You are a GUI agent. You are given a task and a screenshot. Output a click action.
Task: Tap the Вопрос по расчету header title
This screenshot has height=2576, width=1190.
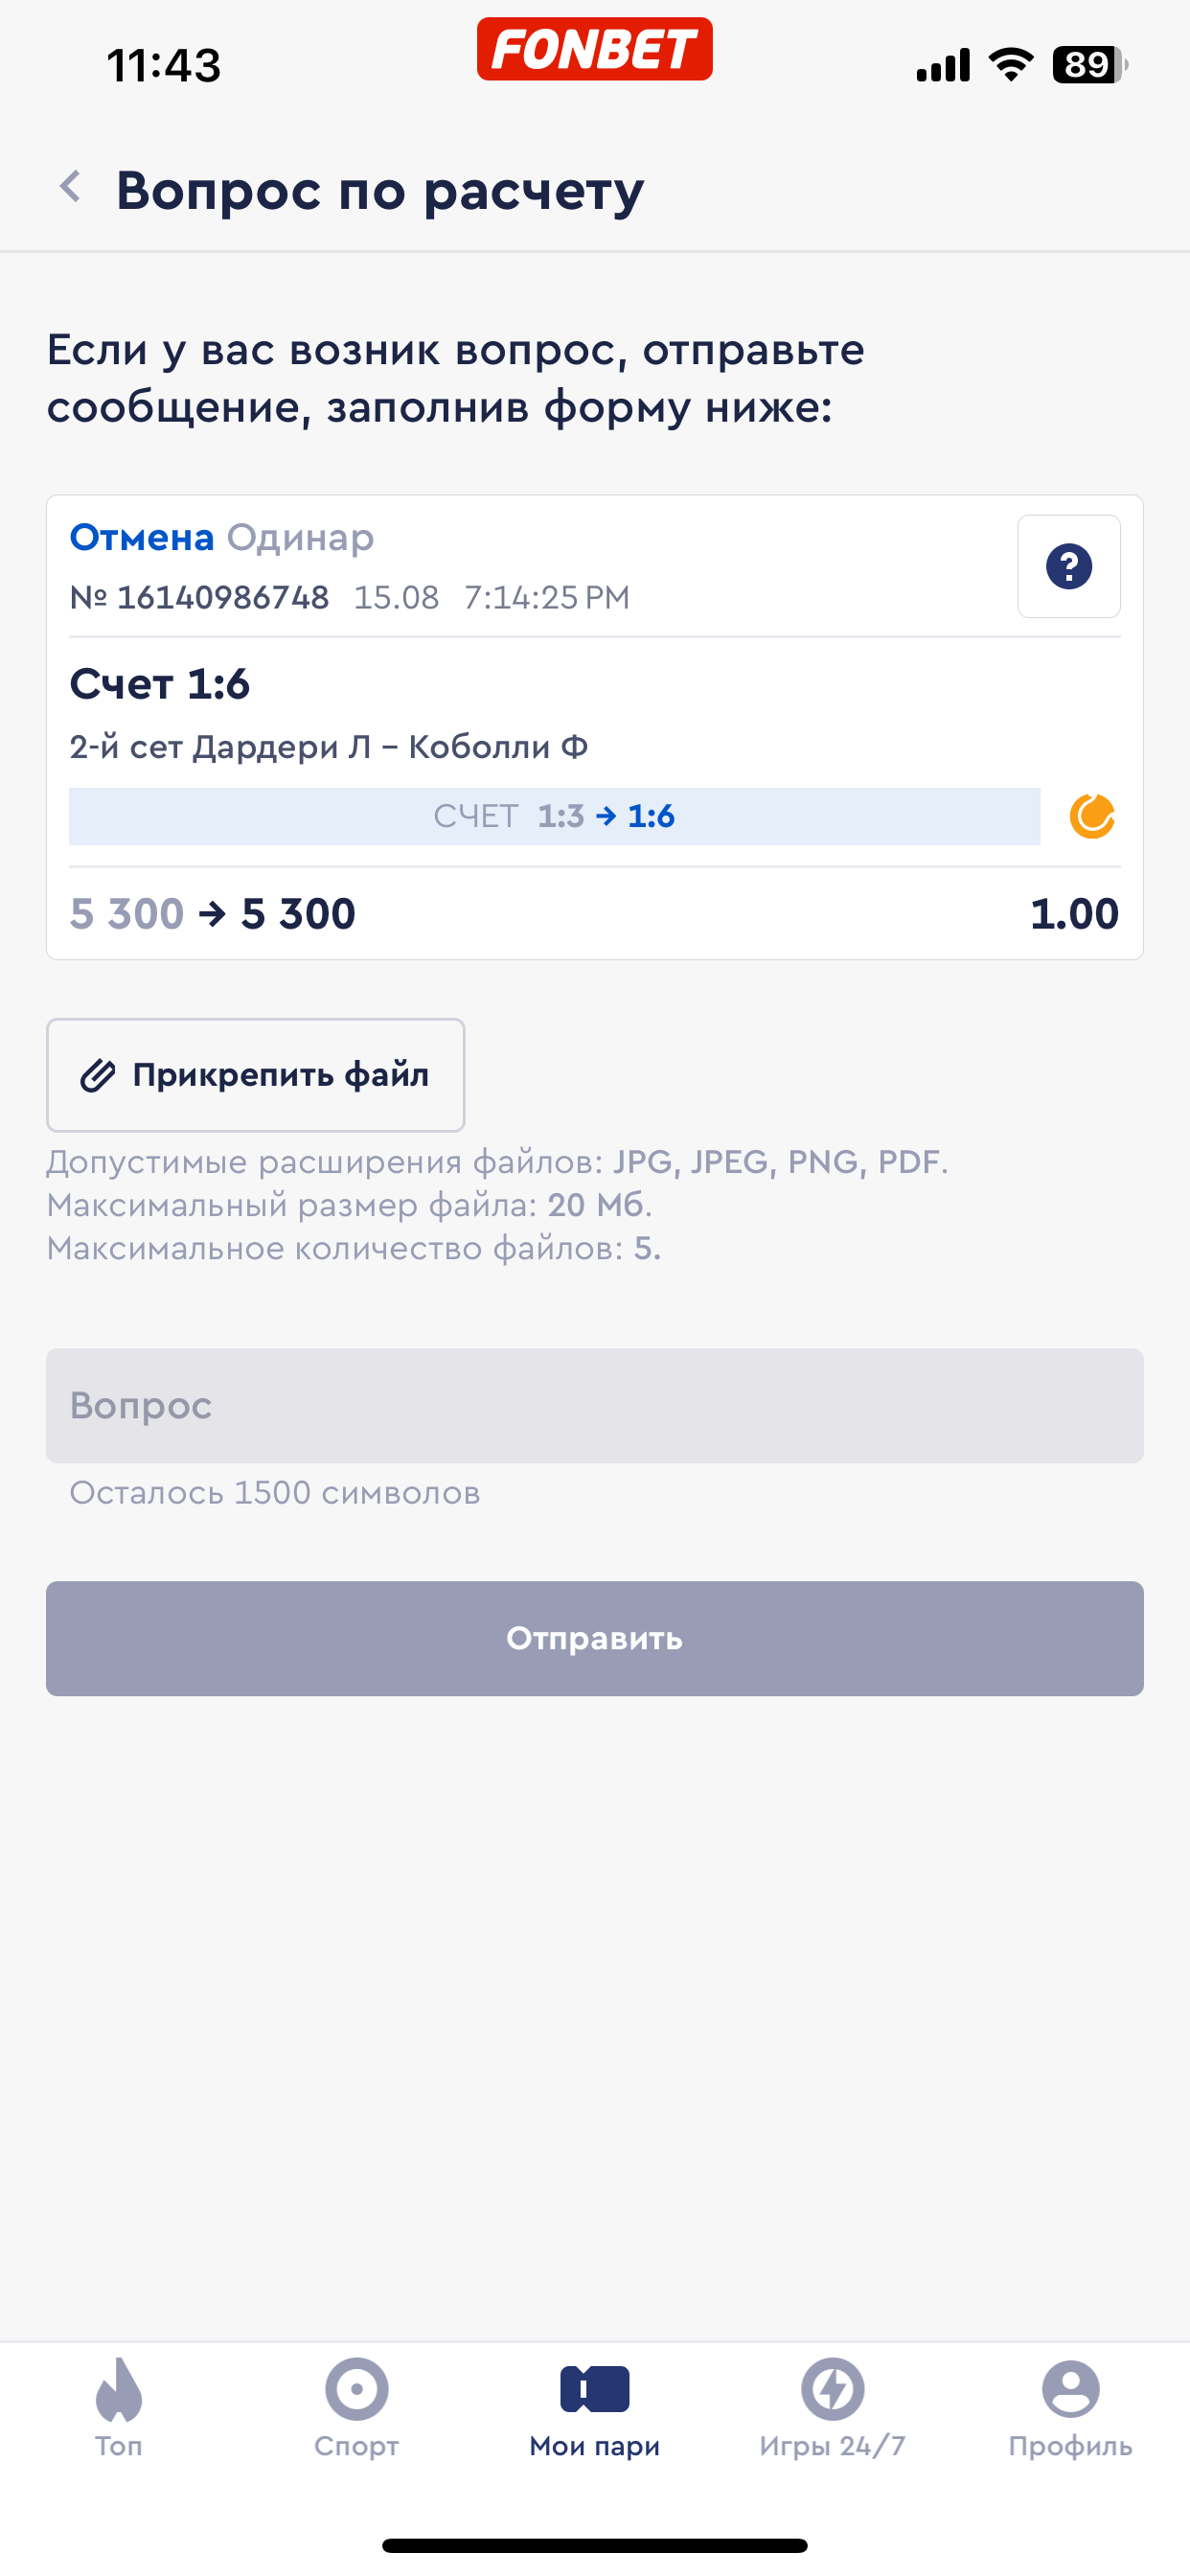tap(380, 190)
